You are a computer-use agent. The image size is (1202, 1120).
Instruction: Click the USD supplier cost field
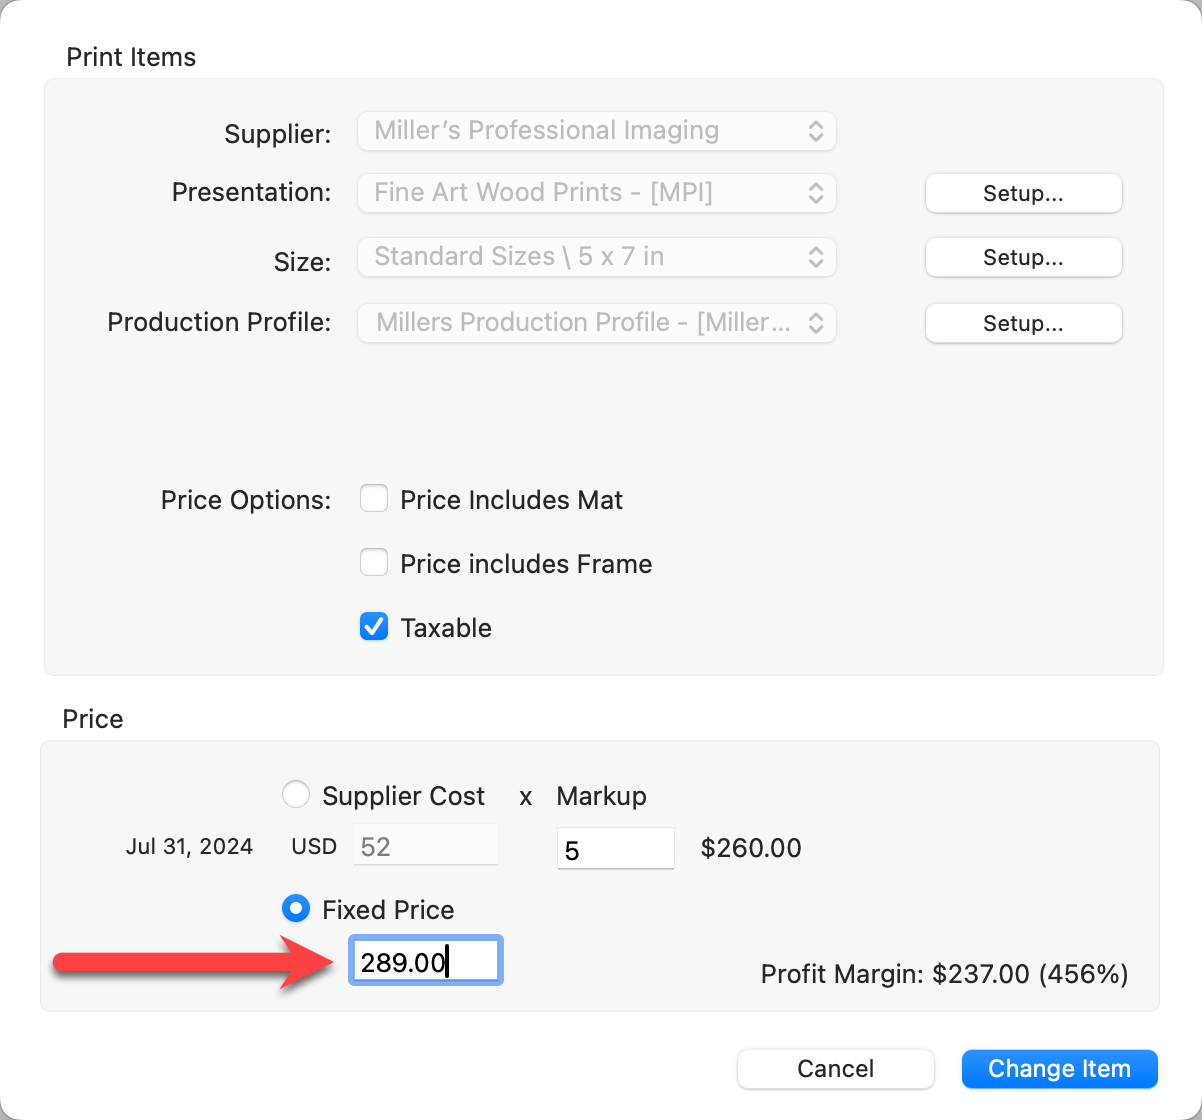(425, 847)
